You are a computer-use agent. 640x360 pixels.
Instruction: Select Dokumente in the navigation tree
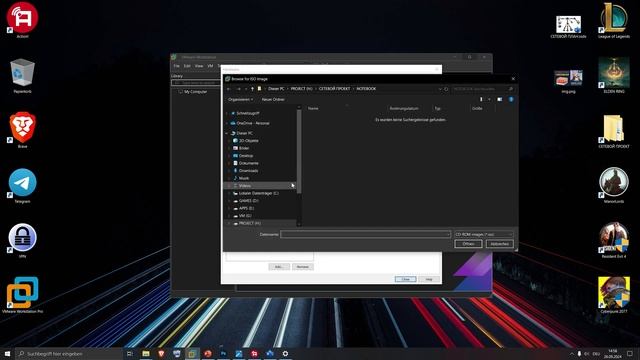tap(249, 163)
